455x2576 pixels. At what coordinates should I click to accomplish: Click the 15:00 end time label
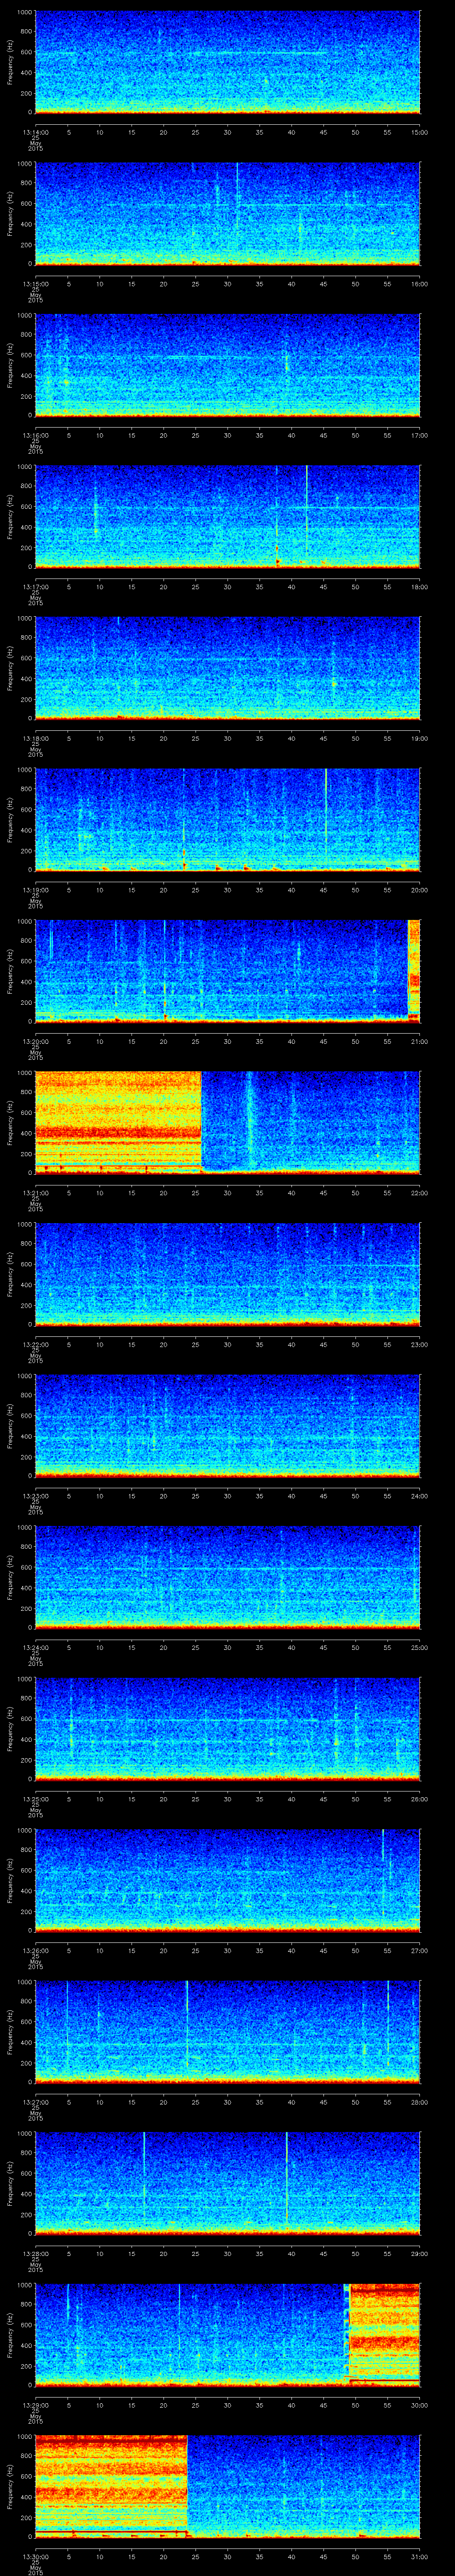pyautogui.click(x=419, y=131)
